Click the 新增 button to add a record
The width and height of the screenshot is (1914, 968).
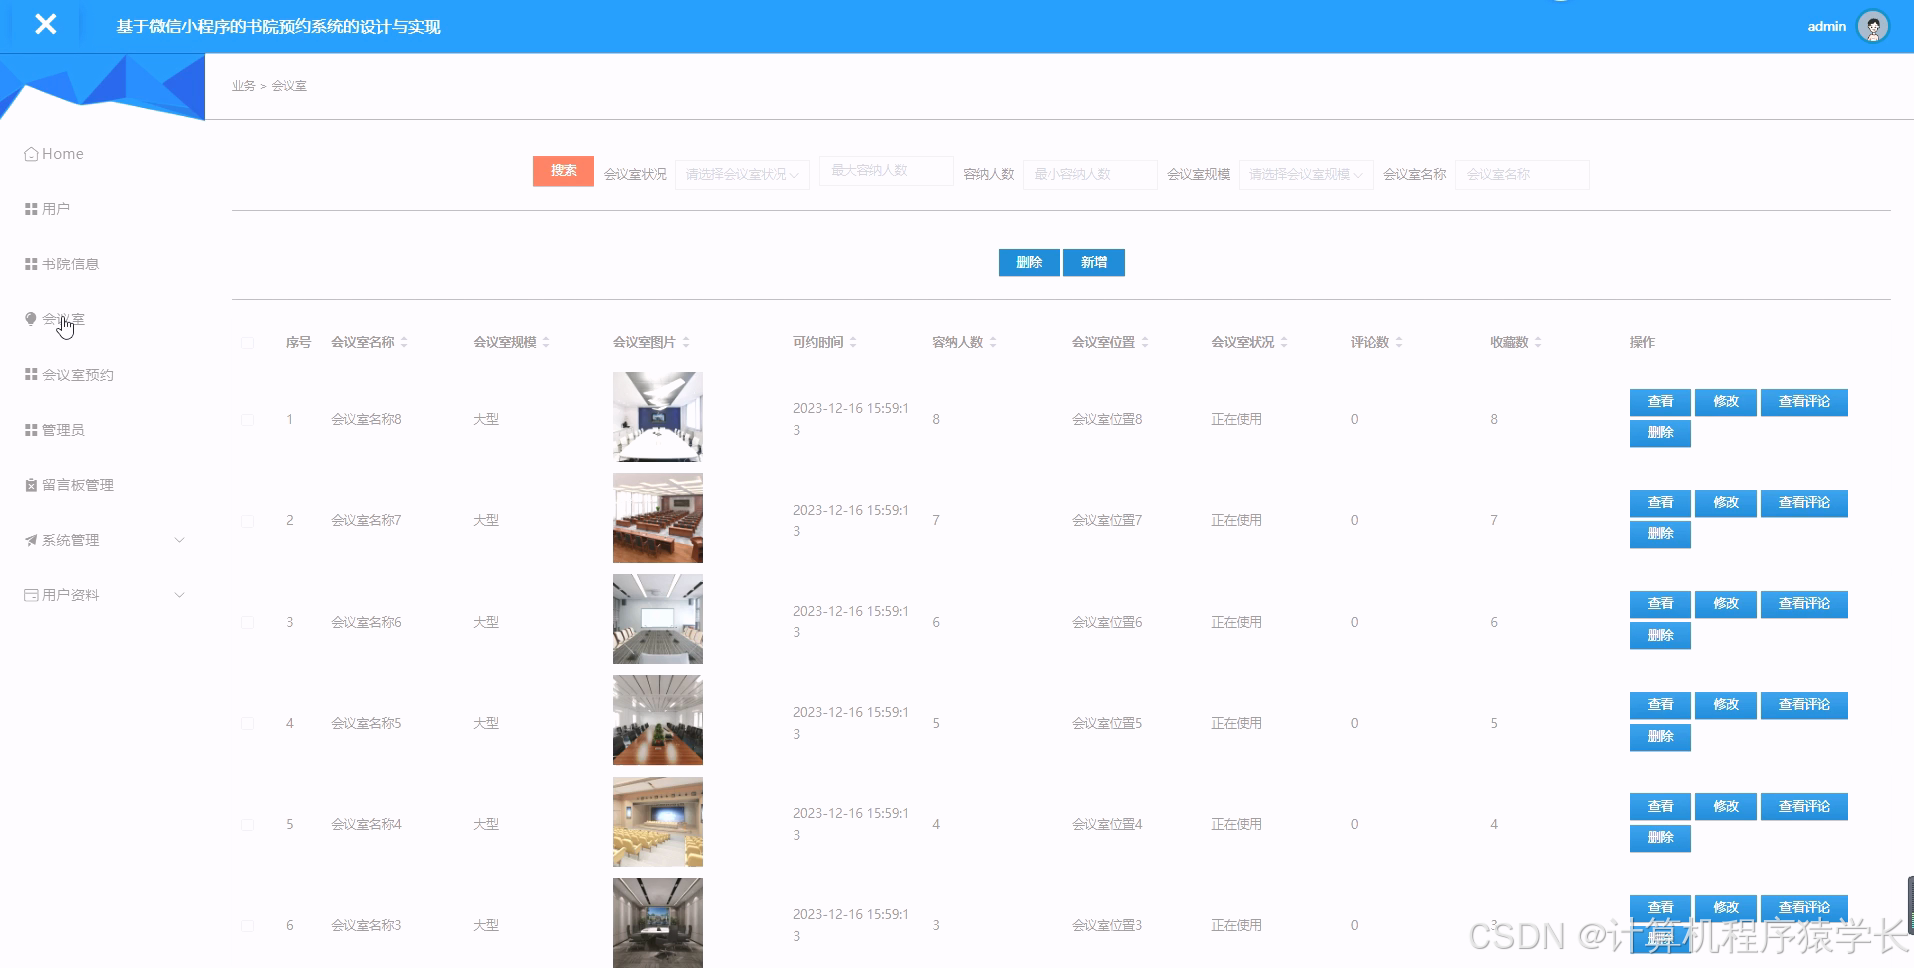1093,262
